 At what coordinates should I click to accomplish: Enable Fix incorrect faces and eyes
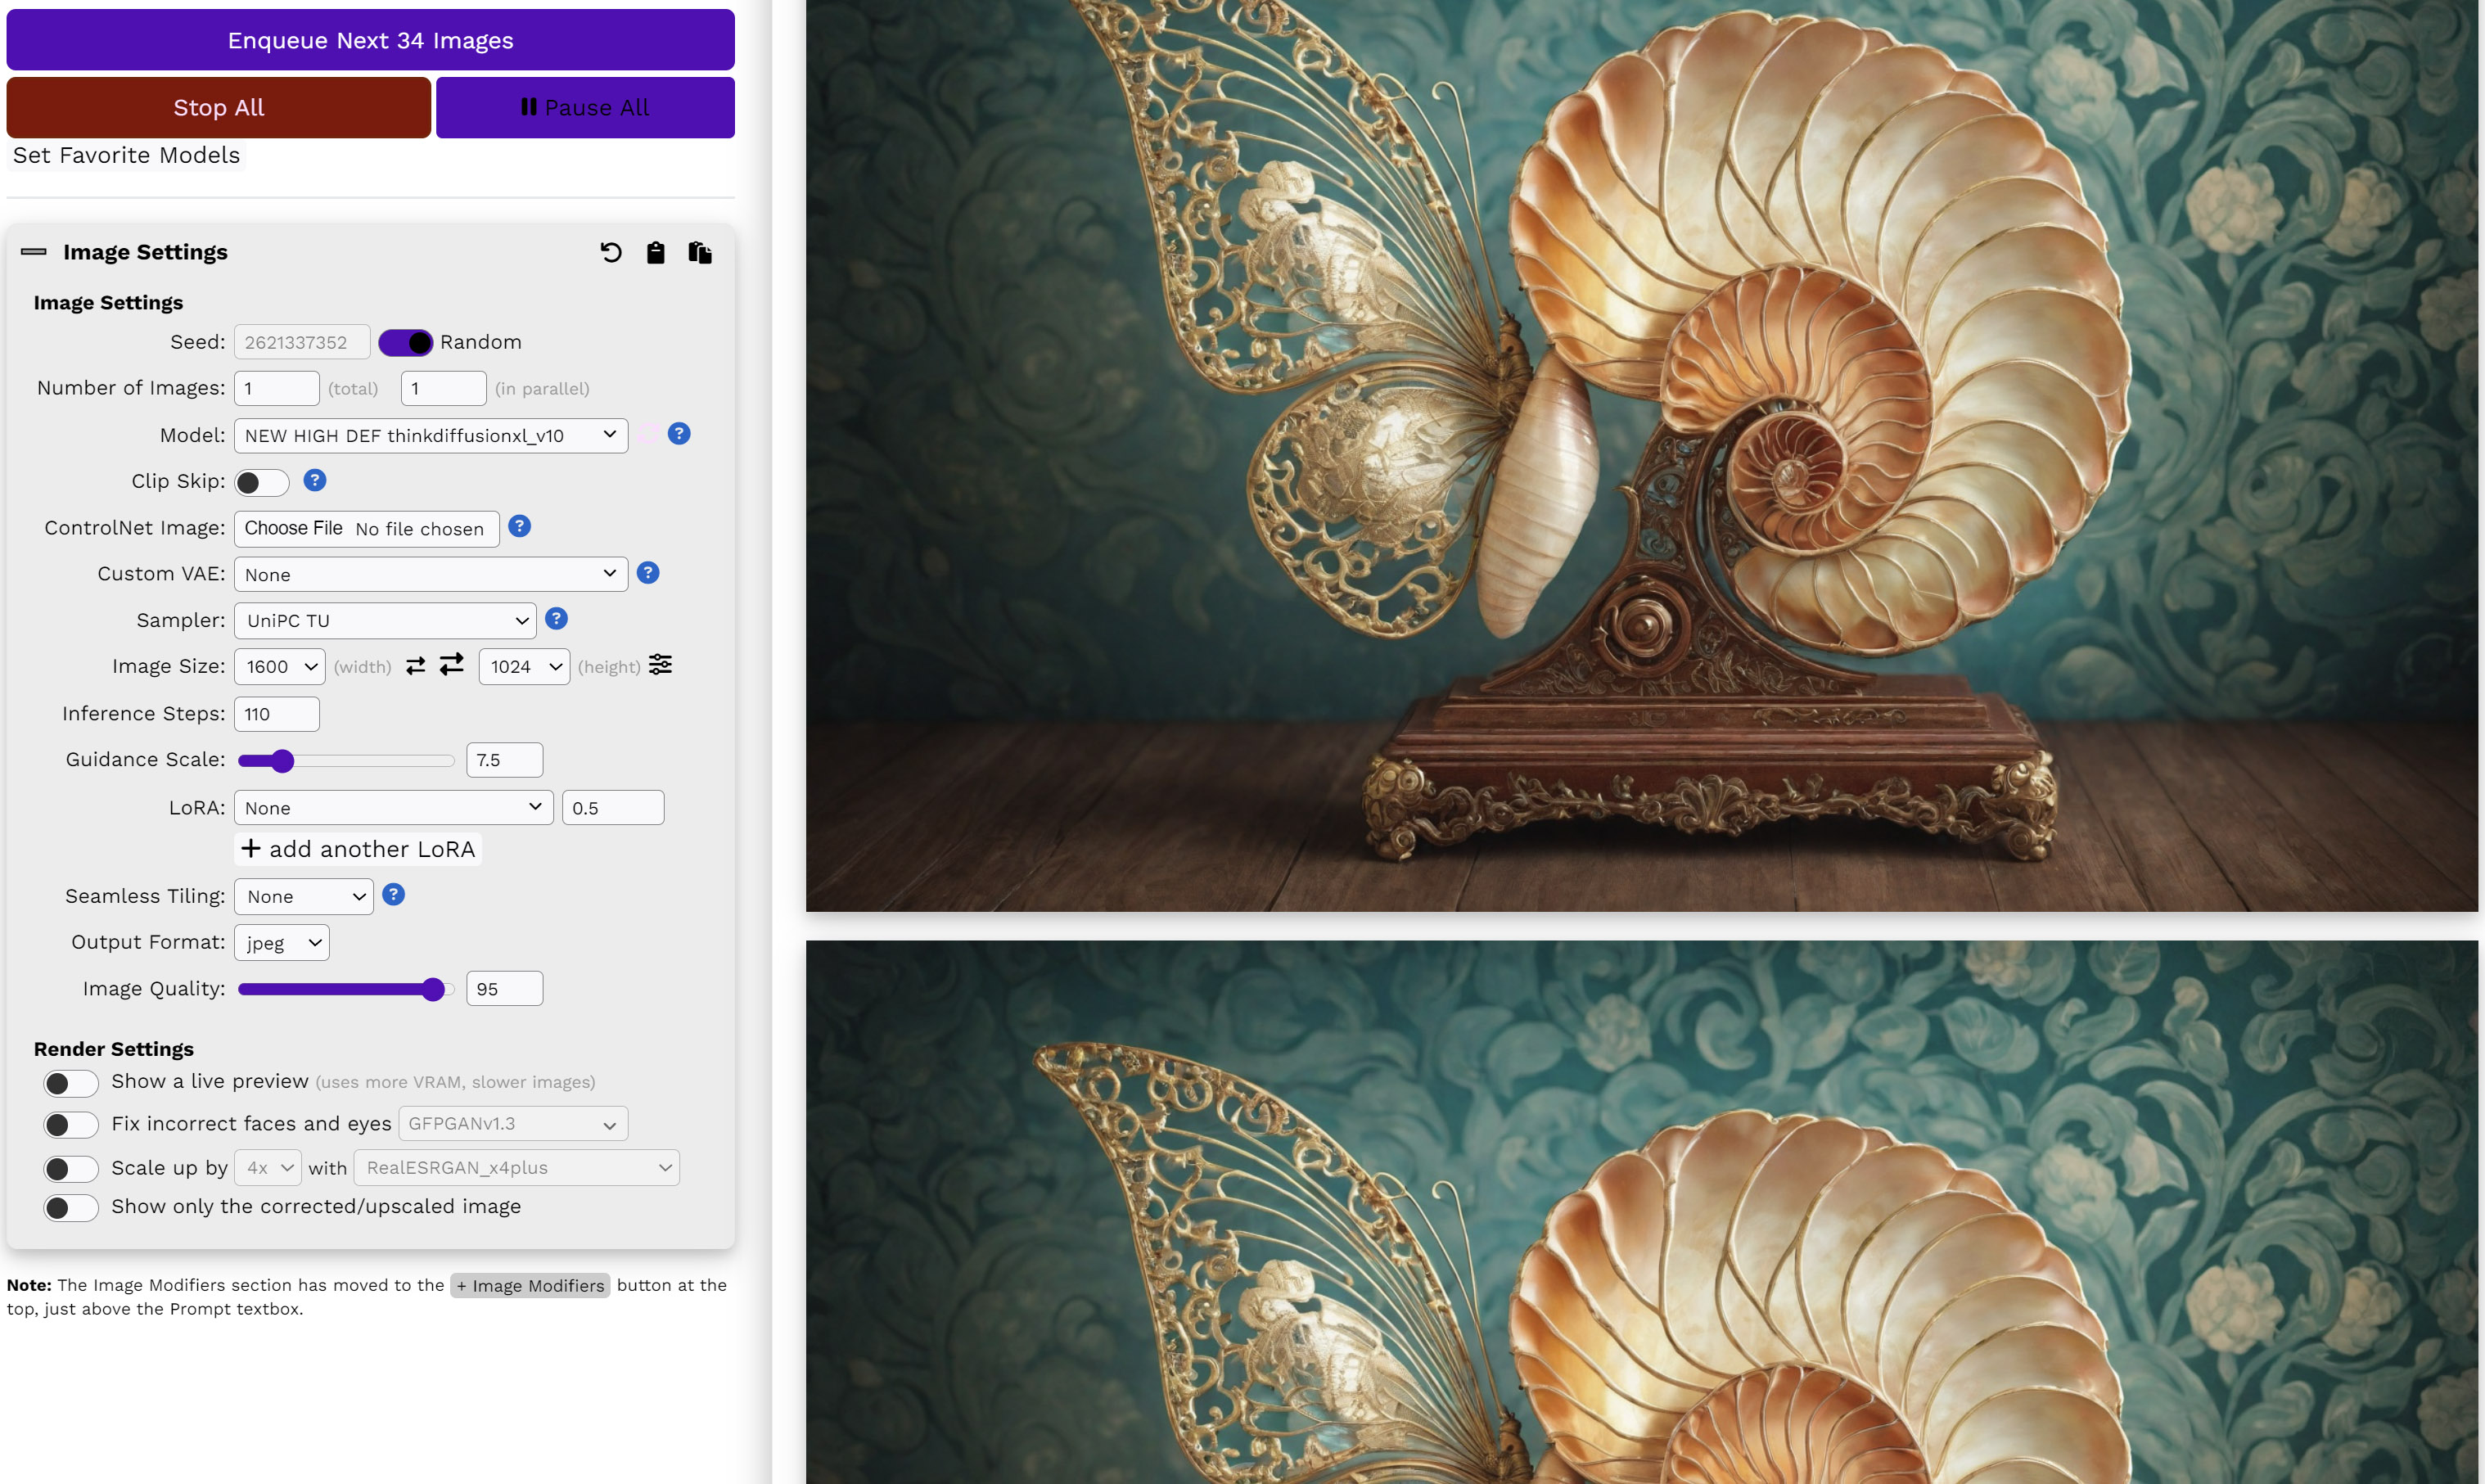[71, 1125]
